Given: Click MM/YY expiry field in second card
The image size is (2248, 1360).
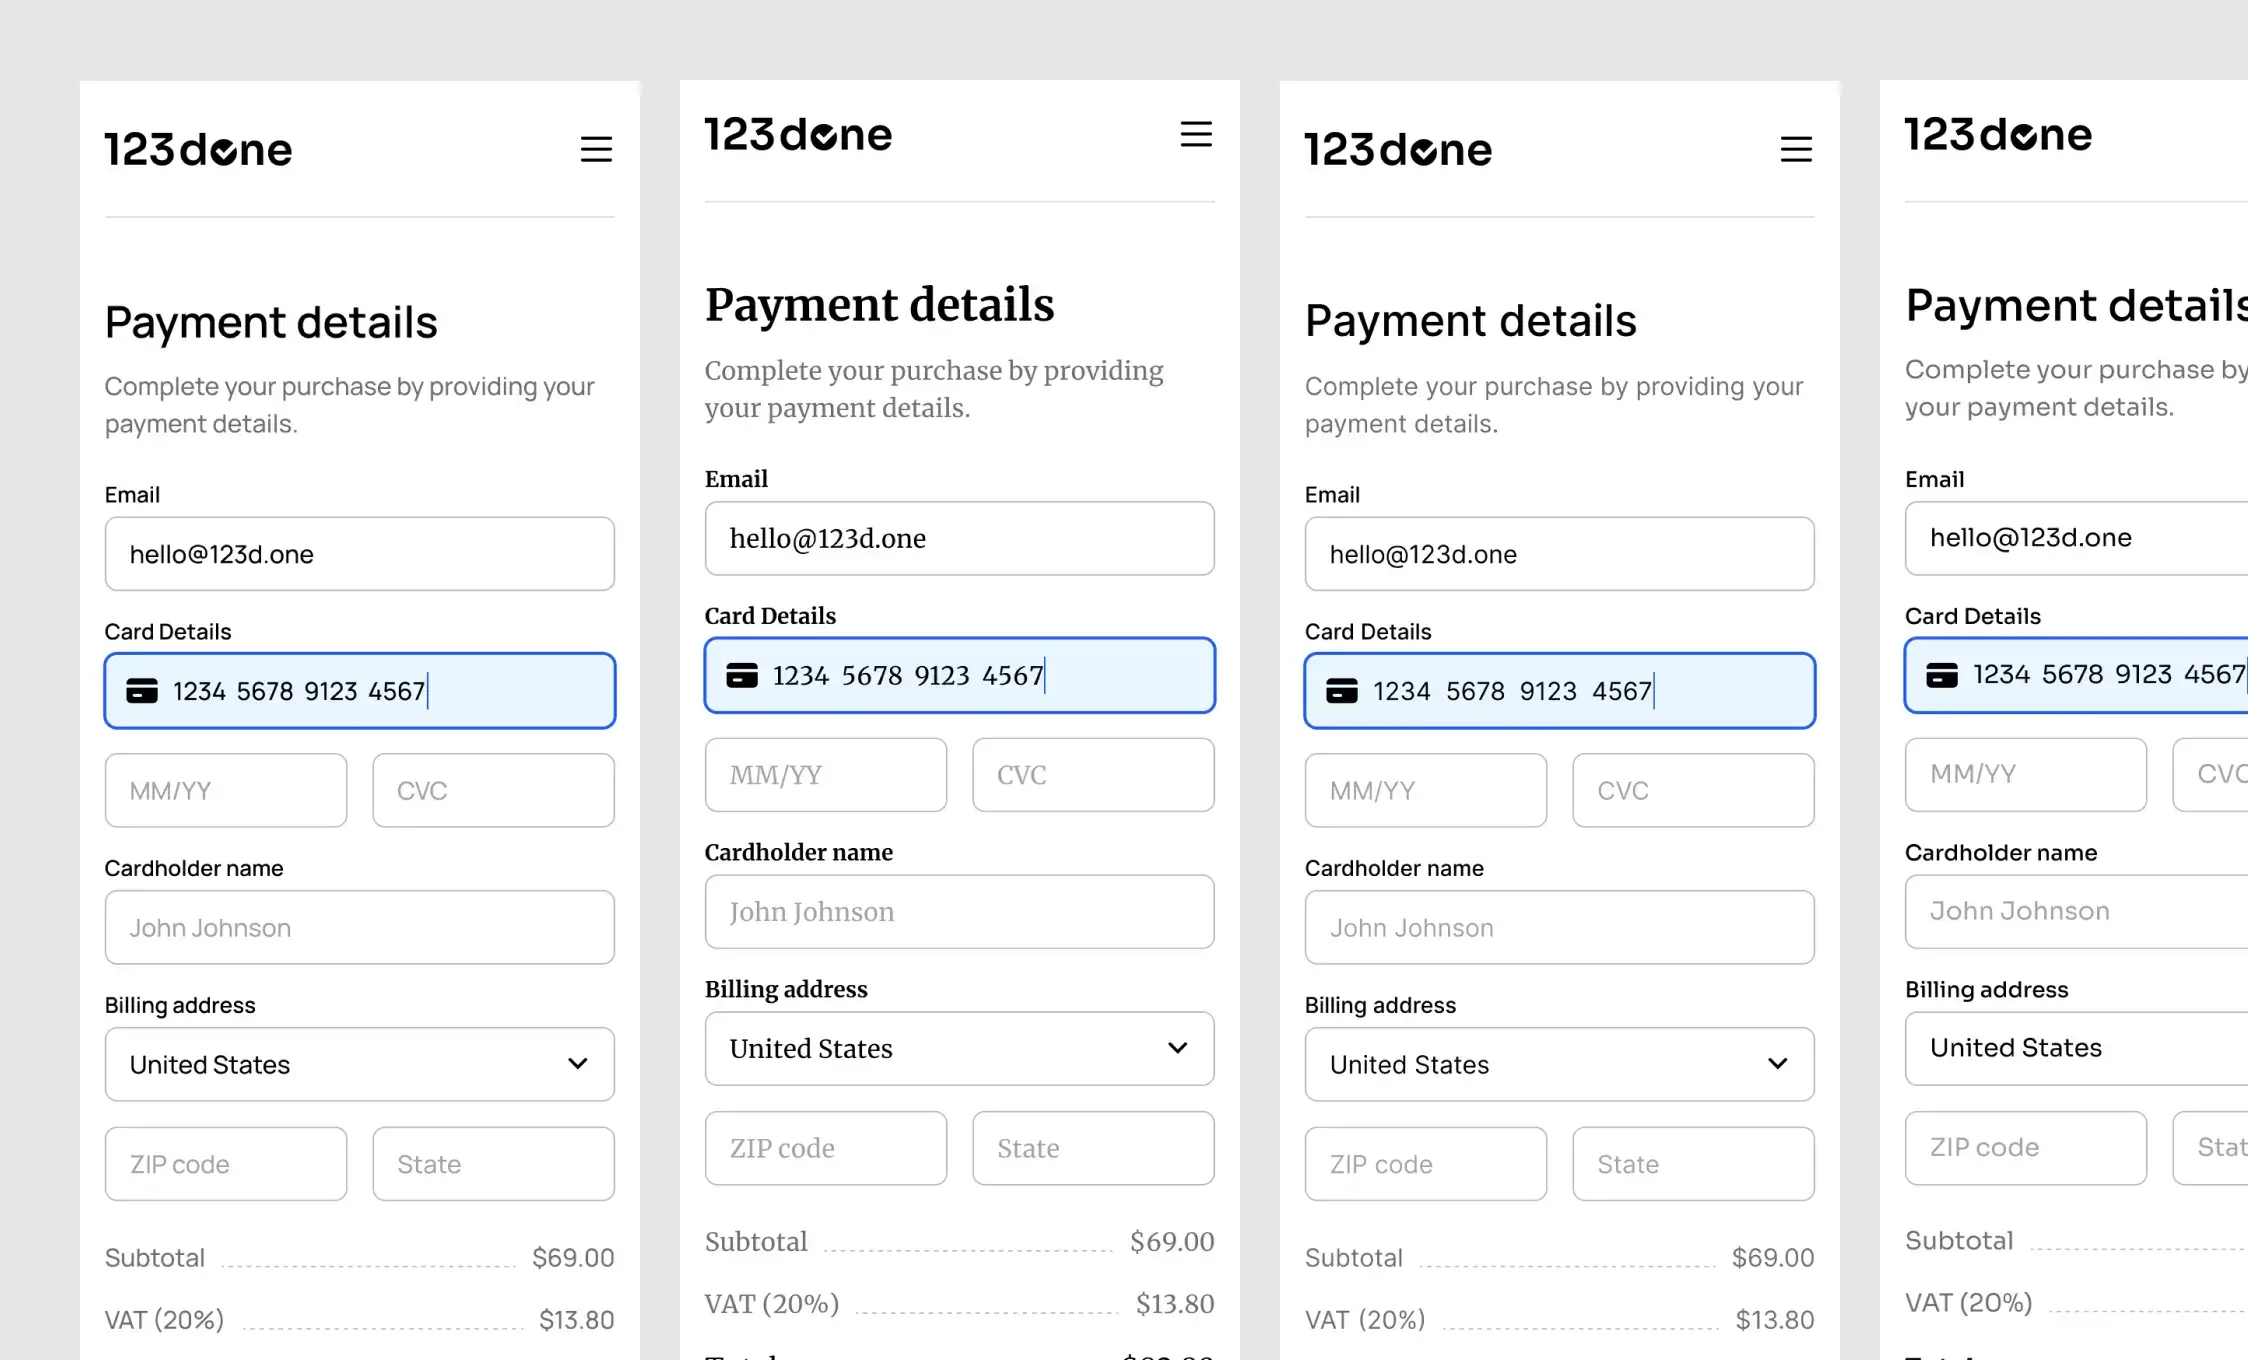Looking at the screenshot, I should click(x=826, y=775).
